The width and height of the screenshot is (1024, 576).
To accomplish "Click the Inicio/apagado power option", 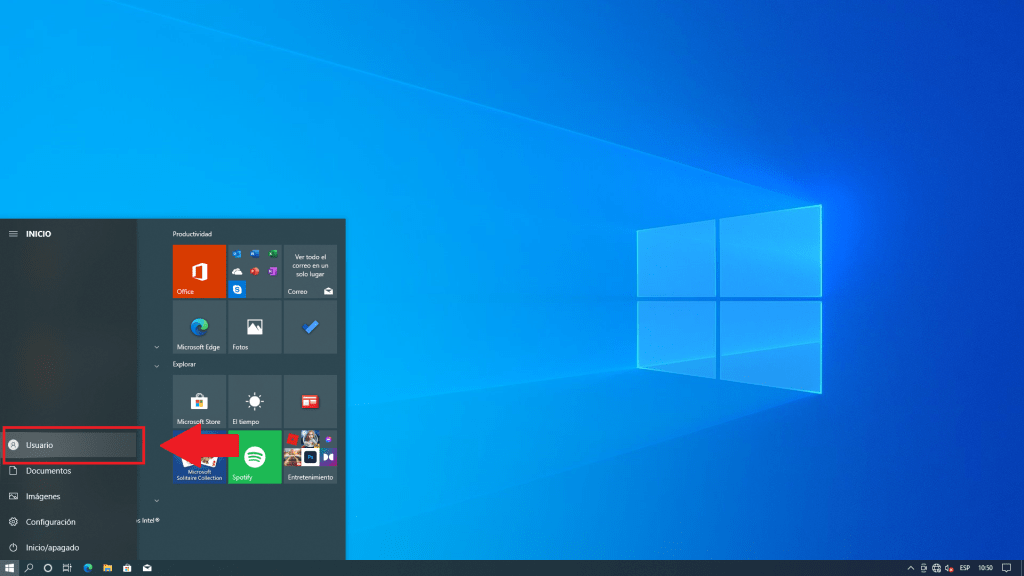I will [x=52, y=548].
